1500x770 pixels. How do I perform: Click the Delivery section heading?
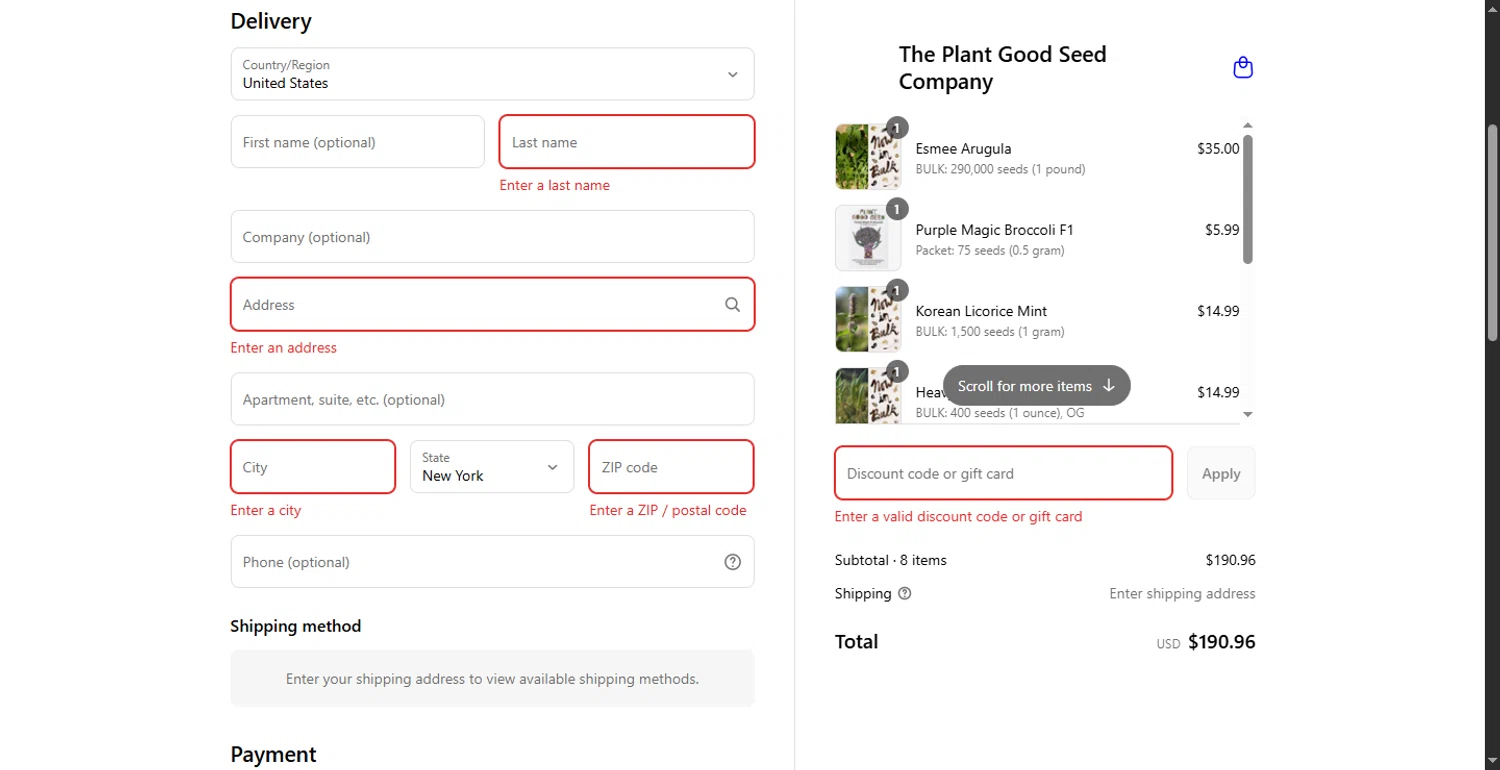271,21
